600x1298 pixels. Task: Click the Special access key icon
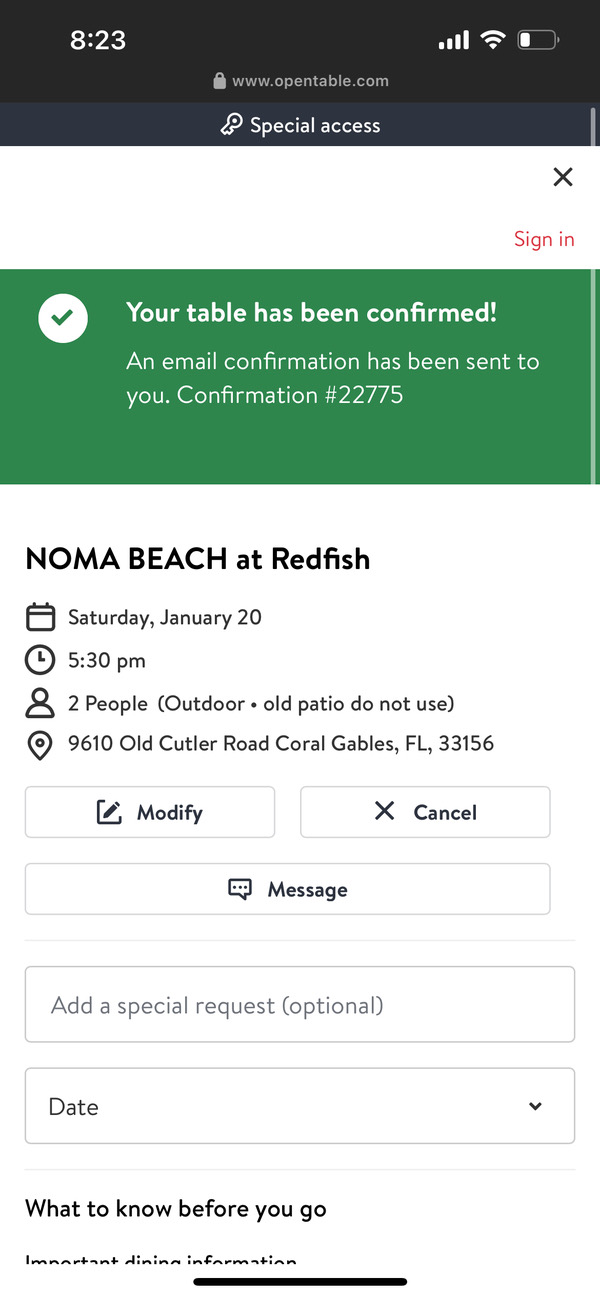pos(231,125)
